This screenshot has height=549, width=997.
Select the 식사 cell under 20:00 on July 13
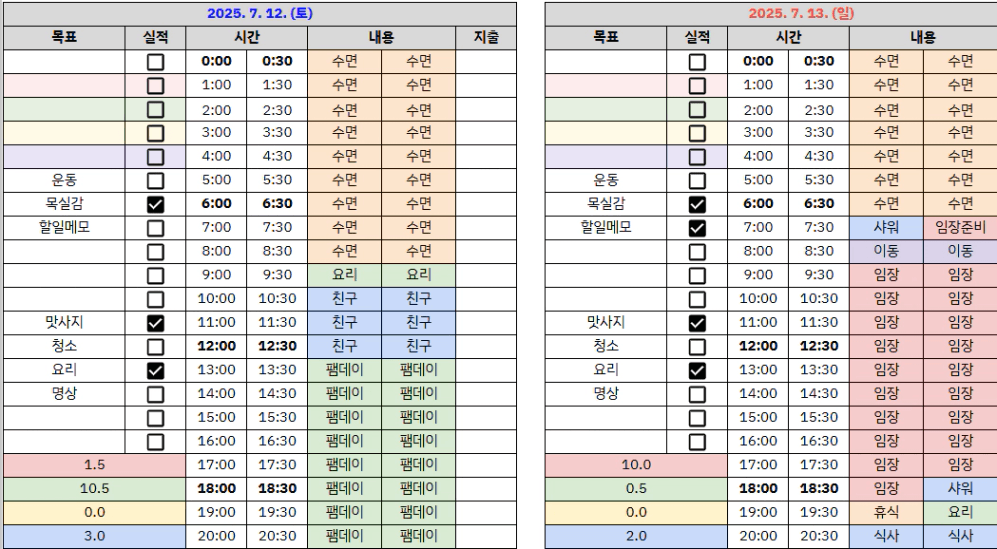pos(886,536)
